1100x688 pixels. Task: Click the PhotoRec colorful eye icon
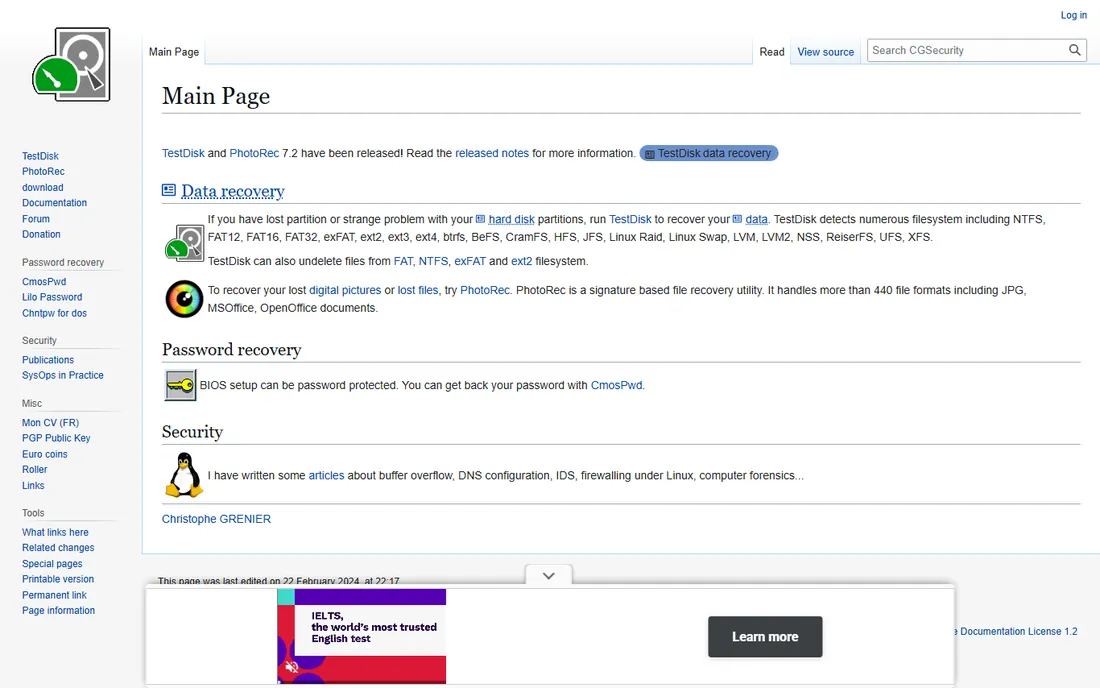184,299
